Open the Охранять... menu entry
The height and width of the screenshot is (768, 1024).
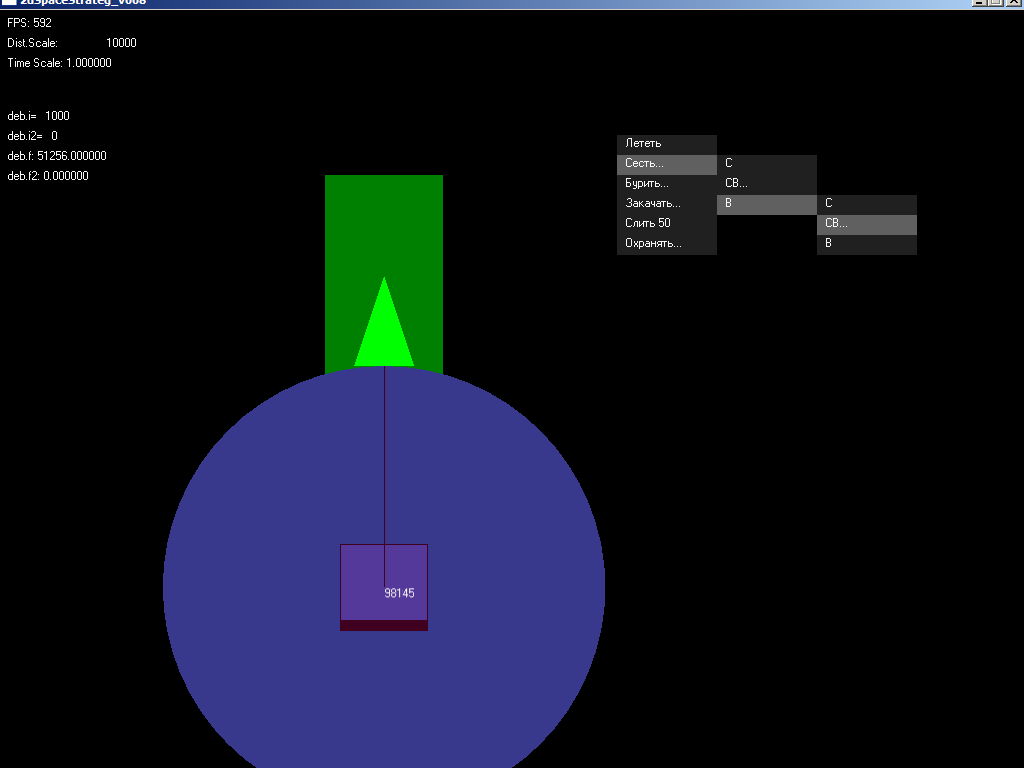click(x=666, y=244)
